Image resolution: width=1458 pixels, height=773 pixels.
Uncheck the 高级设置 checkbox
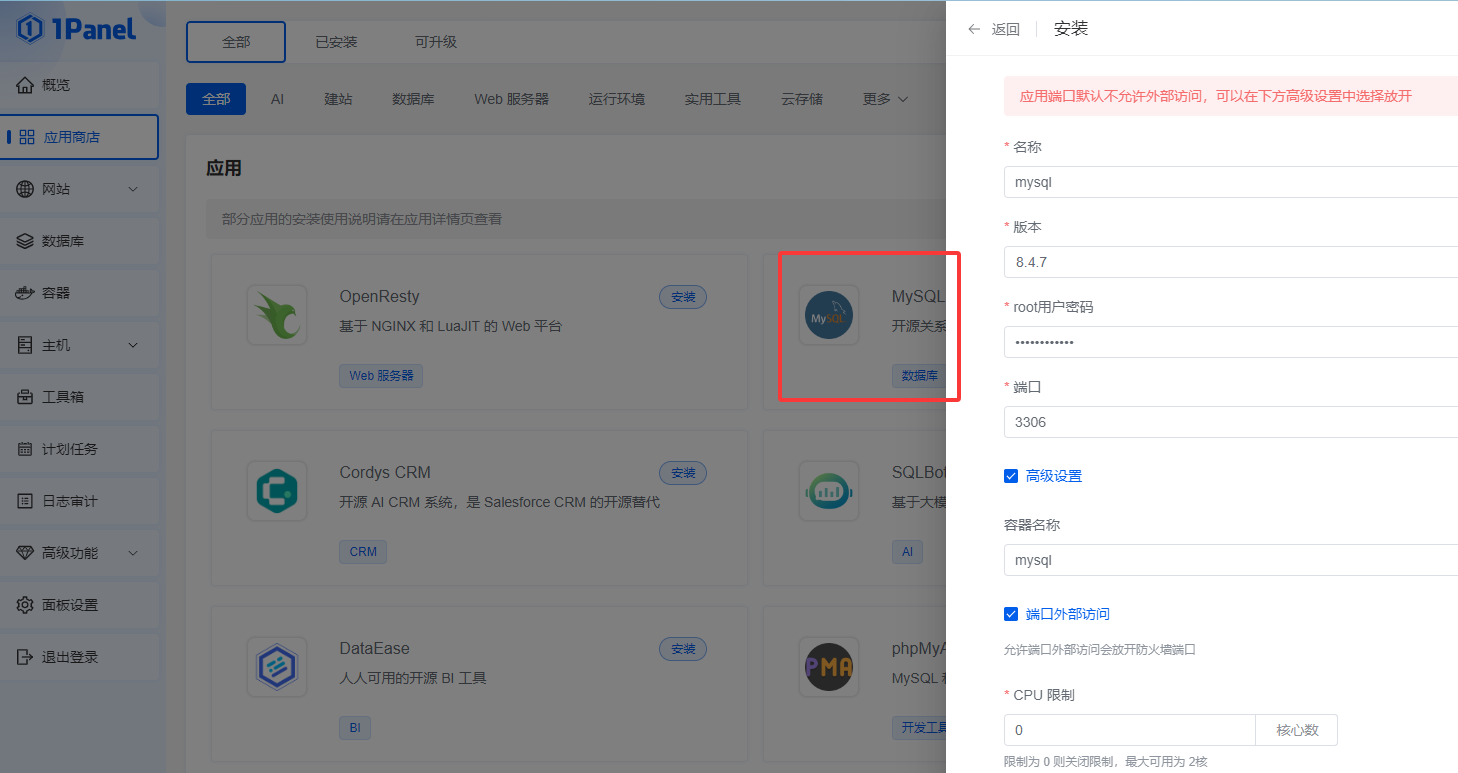coord(1011,476)
